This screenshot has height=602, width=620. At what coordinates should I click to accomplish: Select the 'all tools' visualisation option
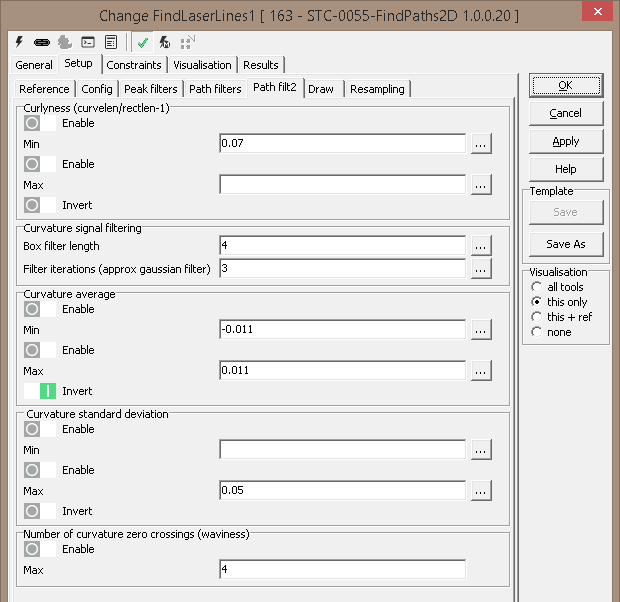tap(537, 287)
